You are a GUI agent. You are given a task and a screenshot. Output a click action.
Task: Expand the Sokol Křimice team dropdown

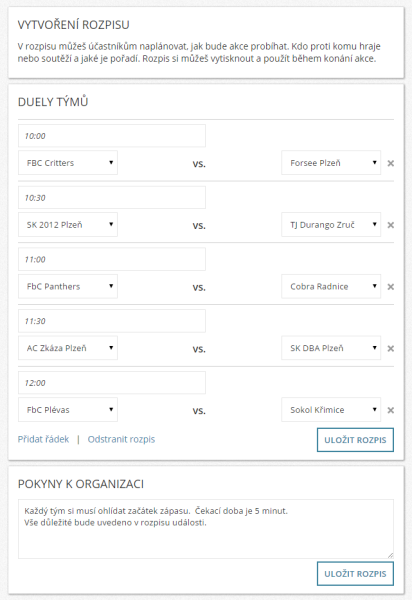[x=331, y=410]
